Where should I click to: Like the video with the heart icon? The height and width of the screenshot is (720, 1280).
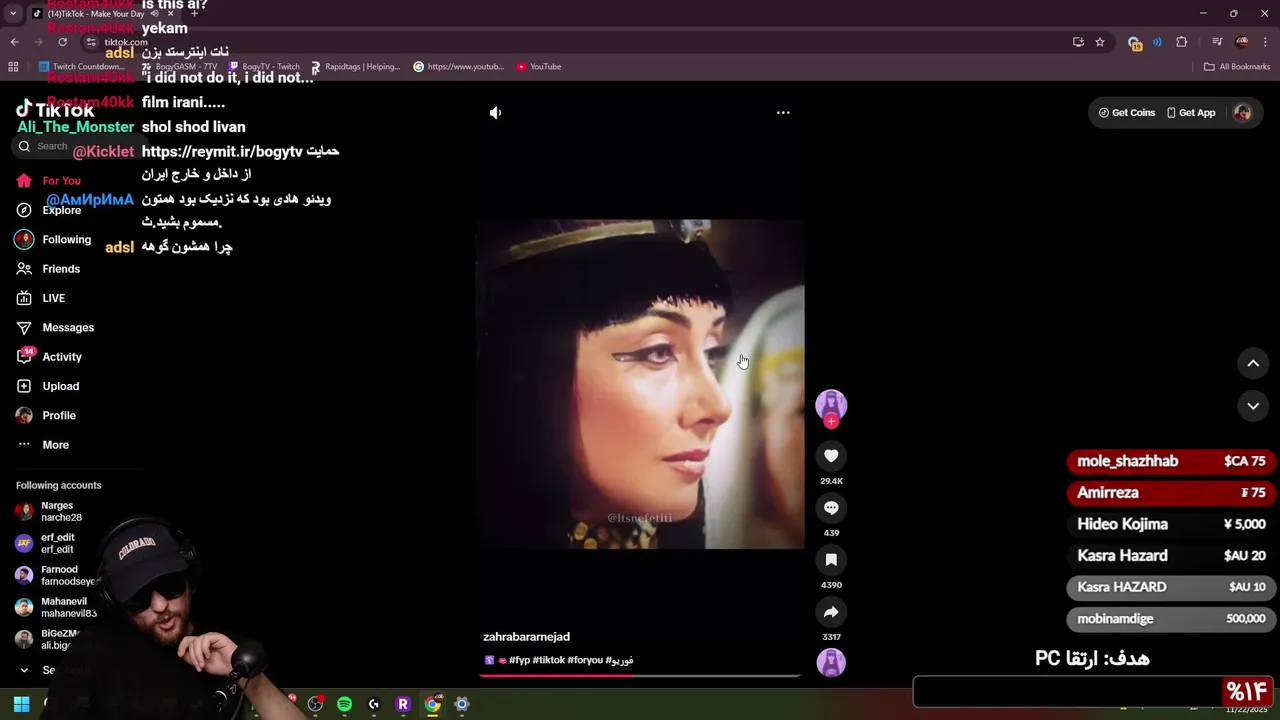pyautogui.click(x=831, y=456)
